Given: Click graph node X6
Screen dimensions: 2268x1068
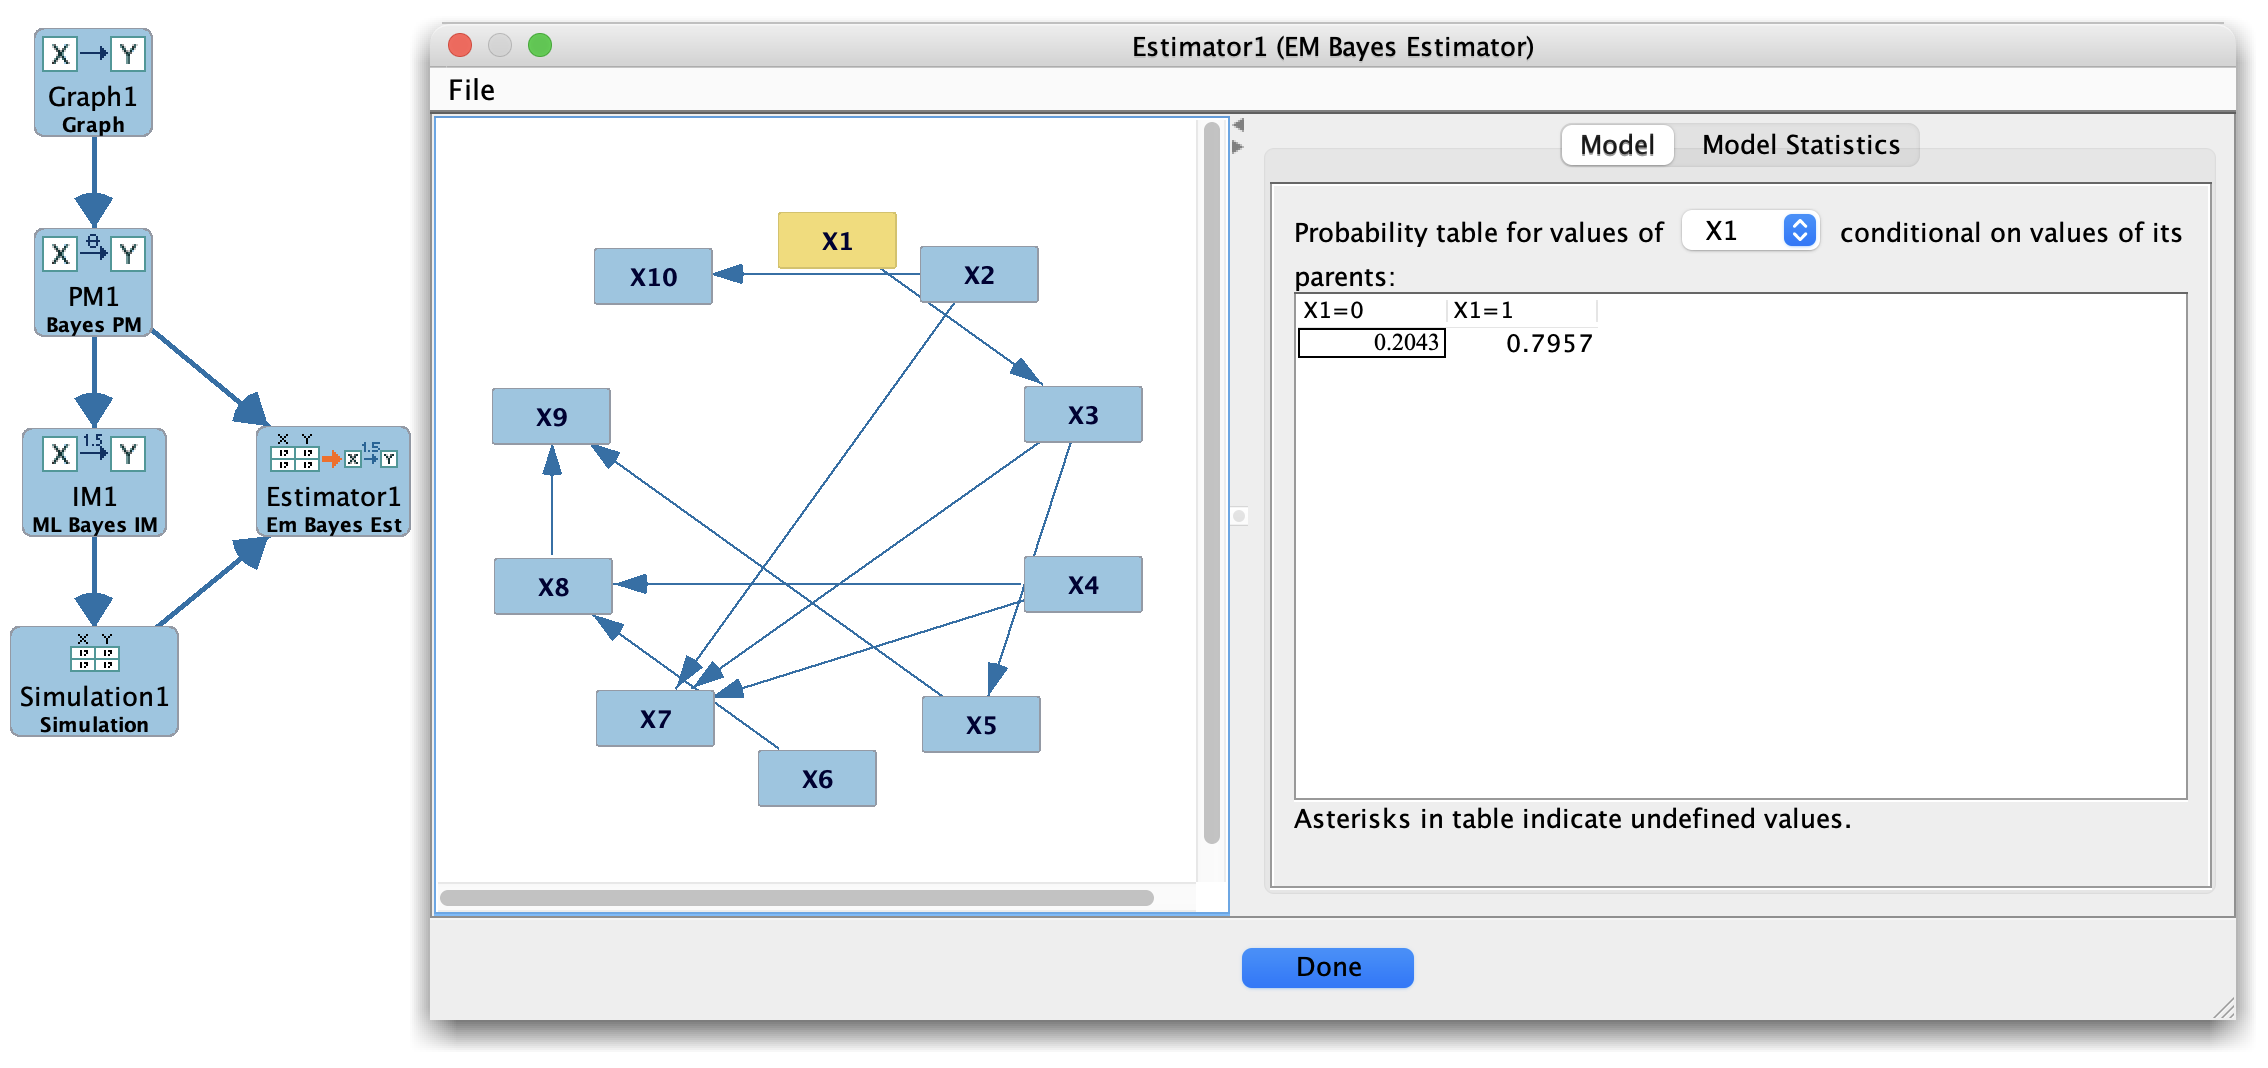Looking at the screenshot, I should coord(817,779).
